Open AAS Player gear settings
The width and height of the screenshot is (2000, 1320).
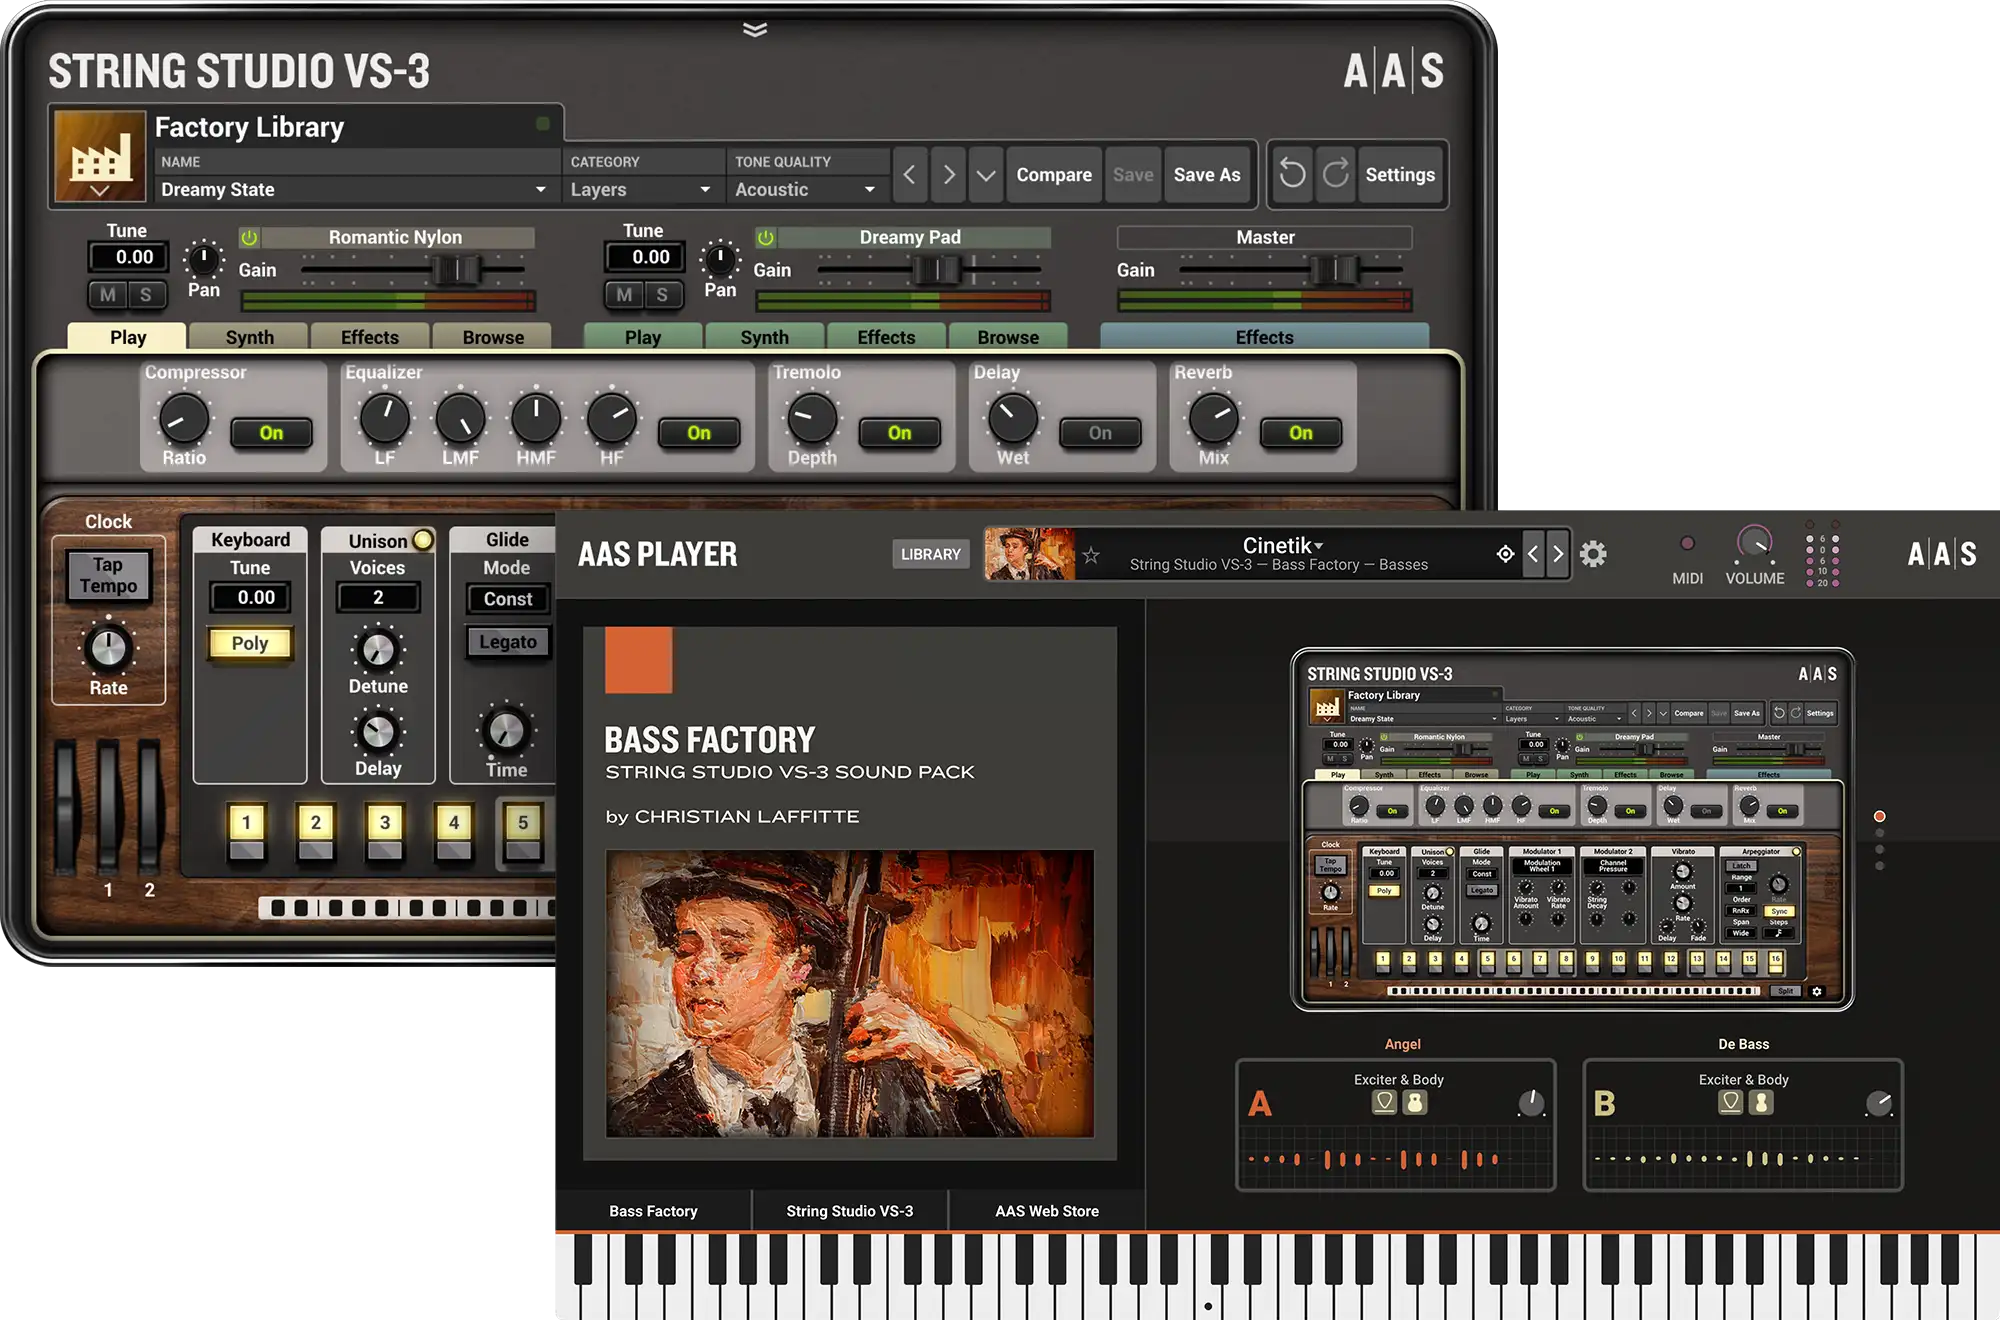pyautogui.click(x=1593, y=554)
